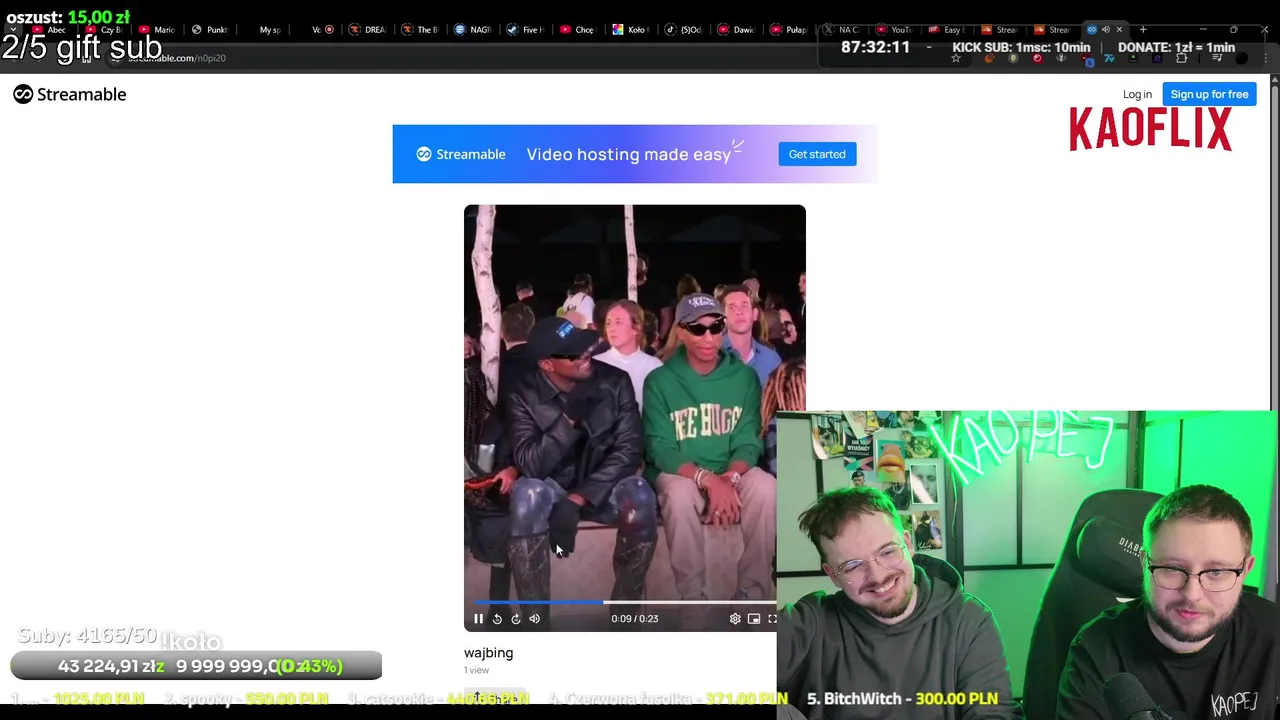Click the Get started banner button
Image resolution: width=1280 pixels, height=720 pixels.
(817, 154)
